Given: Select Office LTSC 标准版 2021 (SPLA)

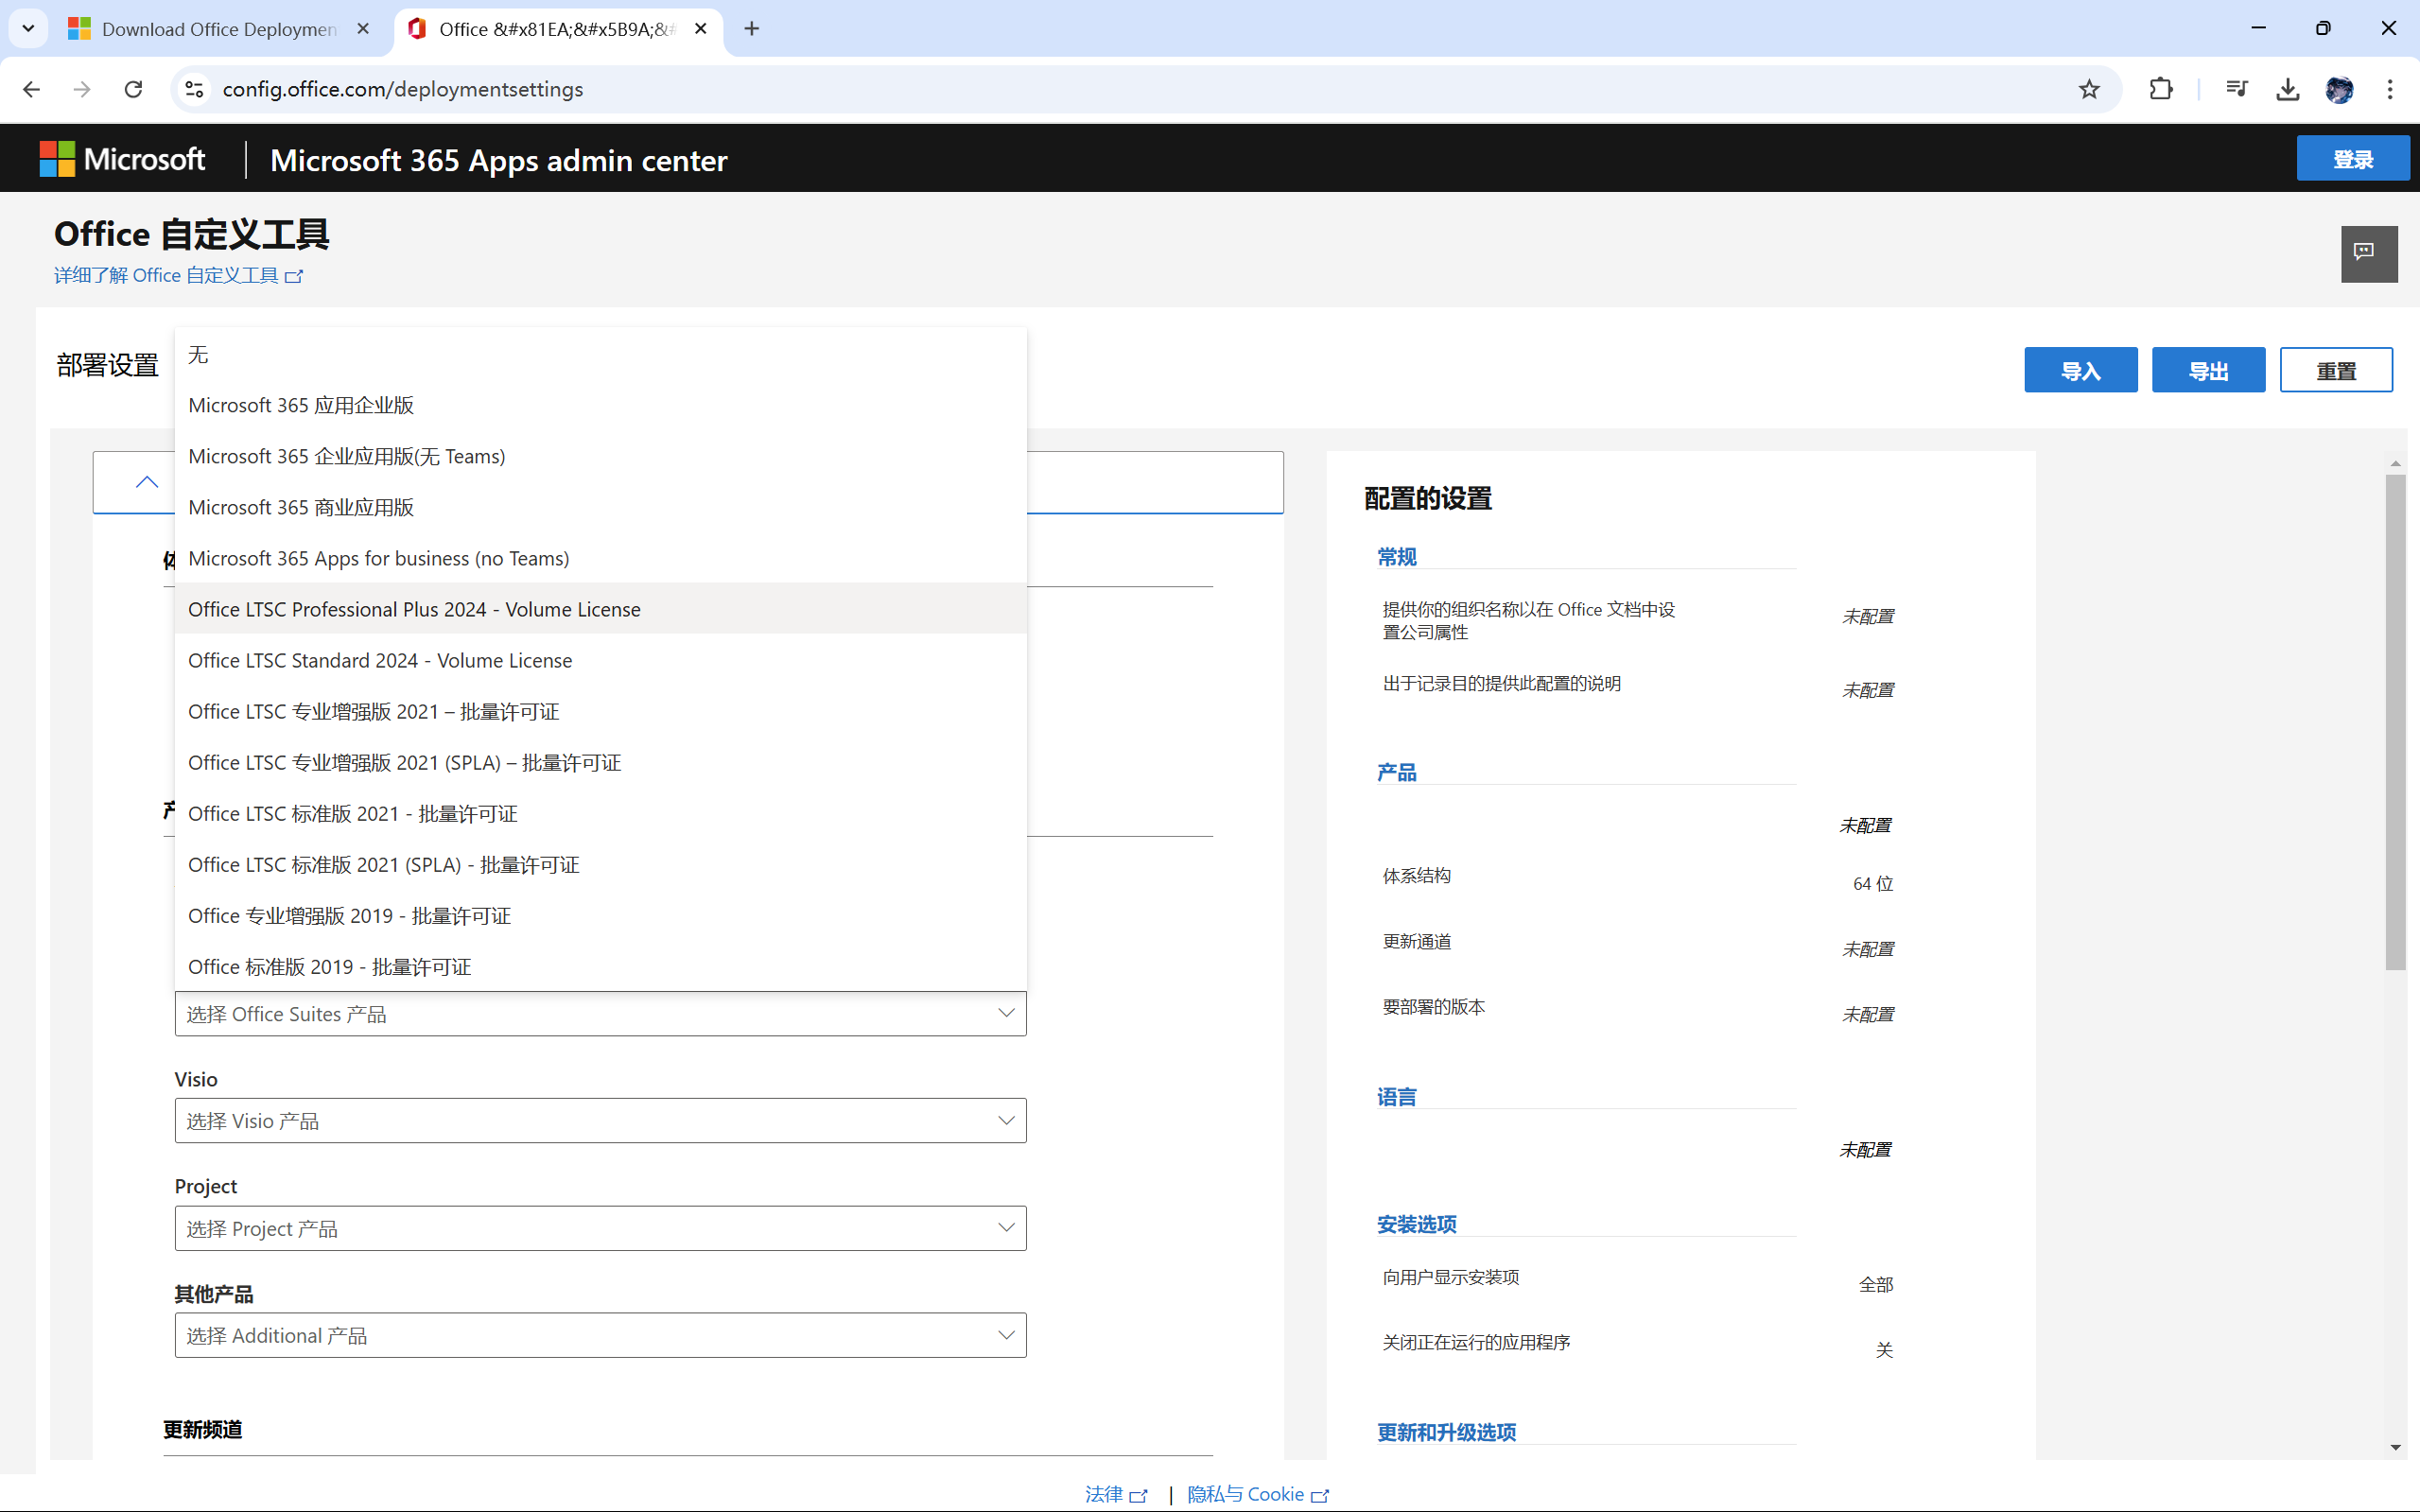Looking at the screenshot, I should 600,864.
